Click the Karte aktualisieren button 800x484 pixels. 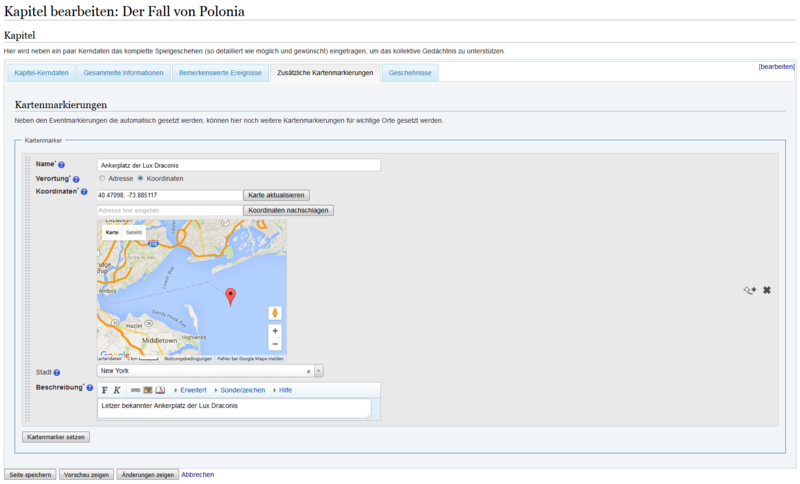click(277, 195)
